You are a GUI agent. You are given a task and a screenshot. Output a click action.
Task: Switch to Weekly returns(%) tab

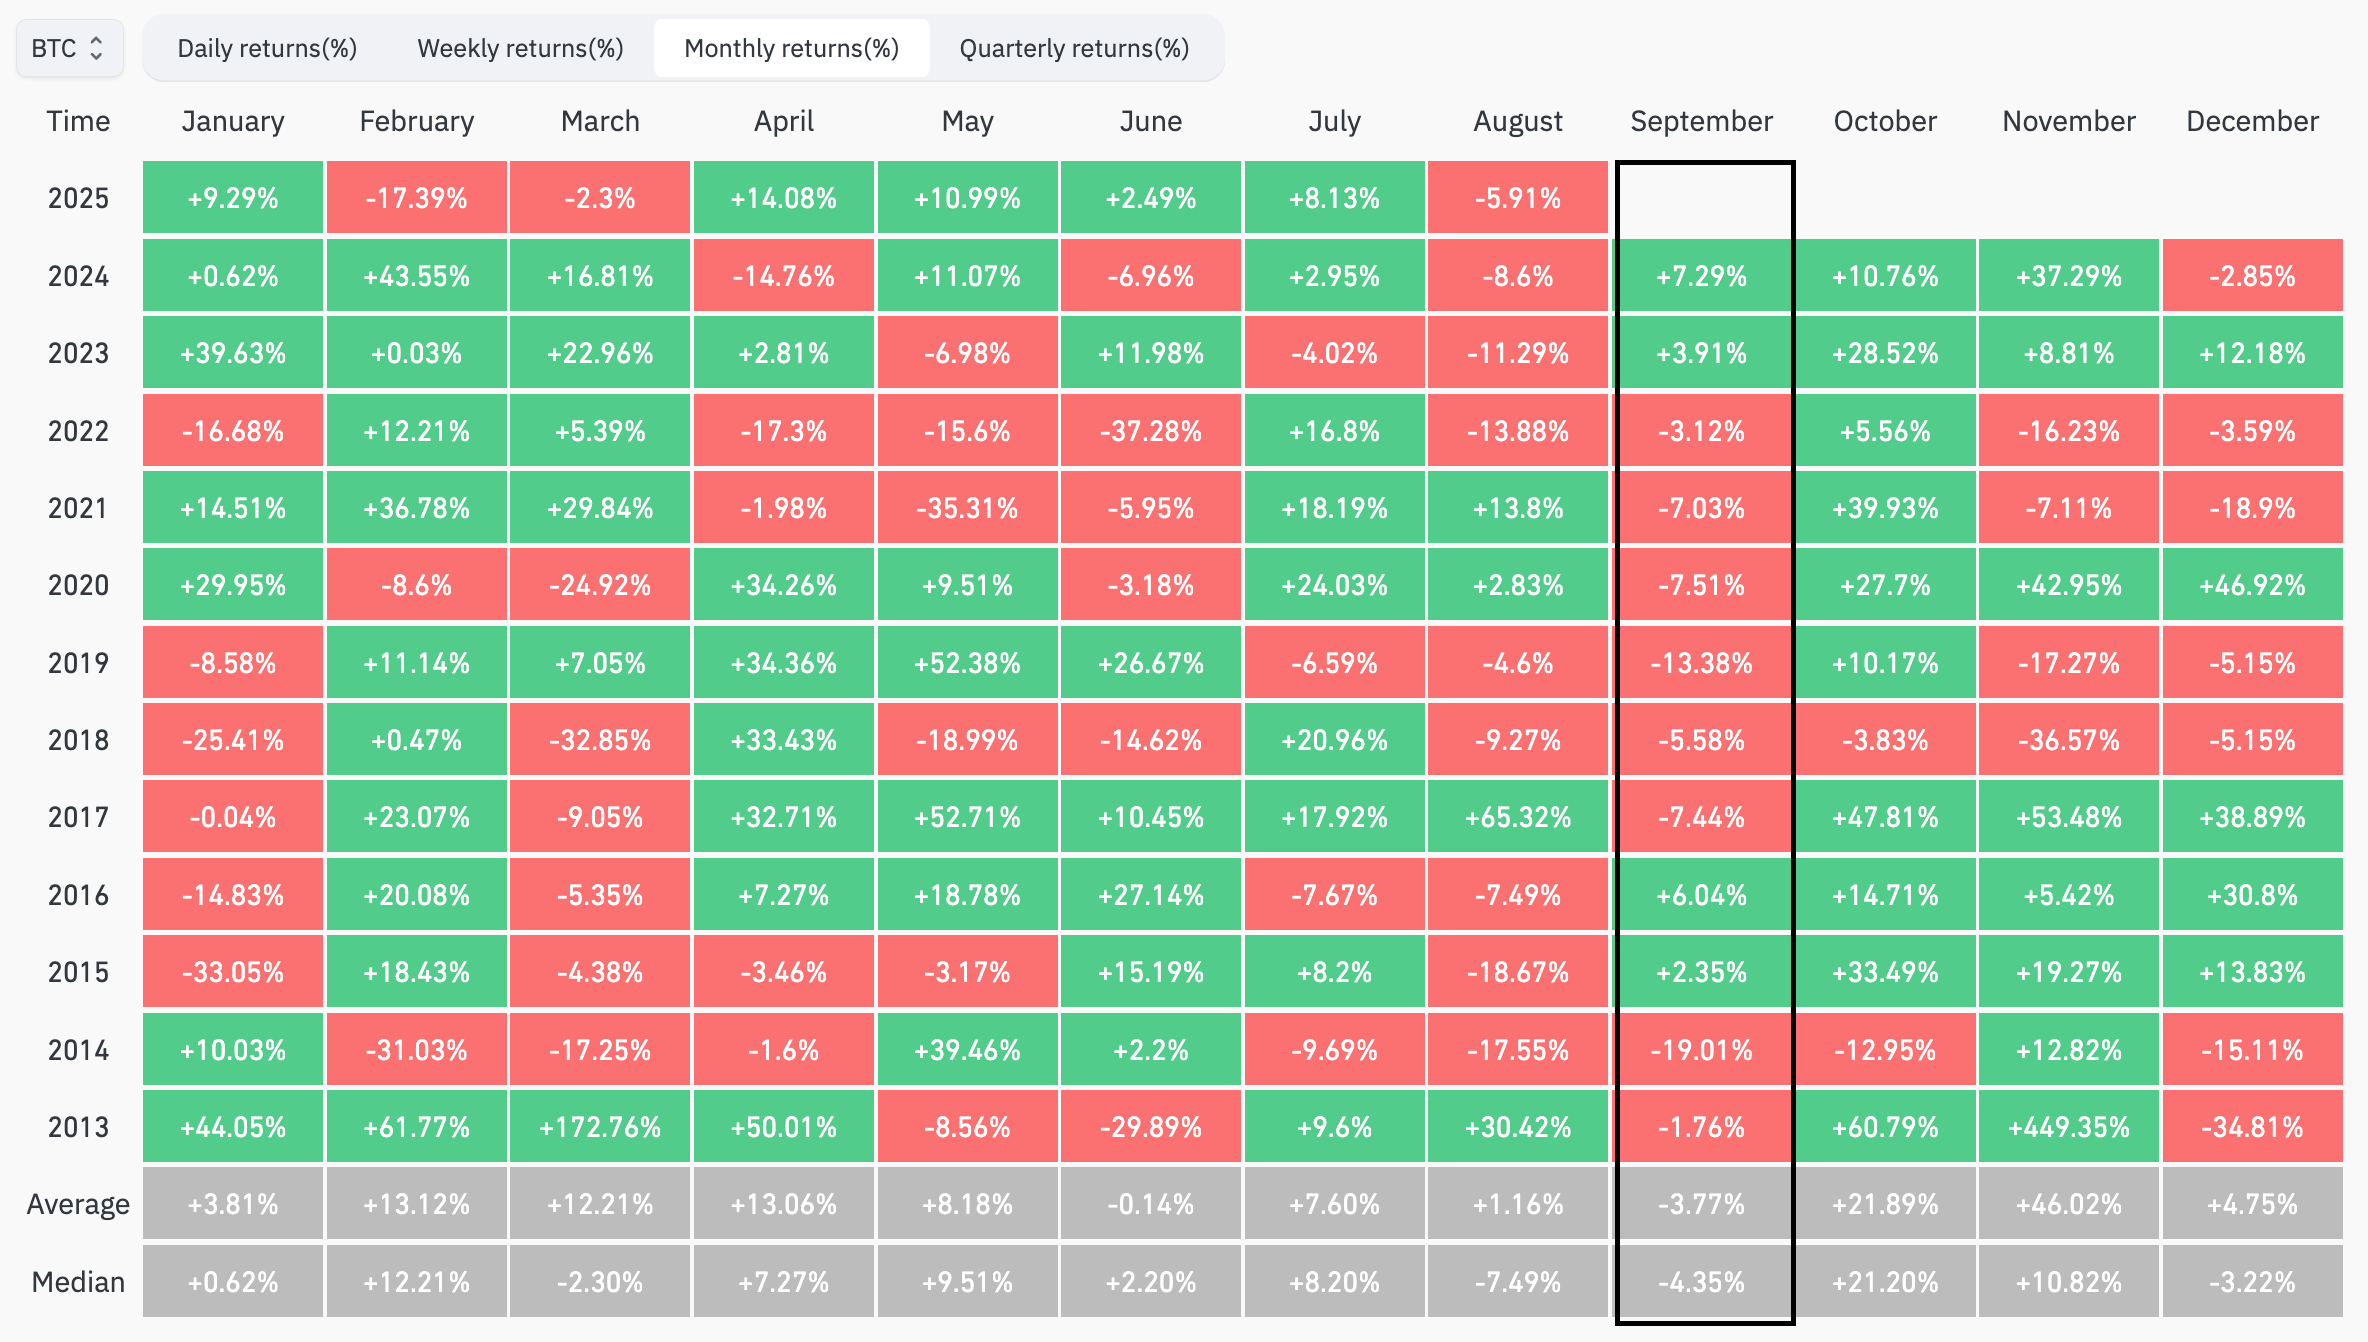(520, 48)
